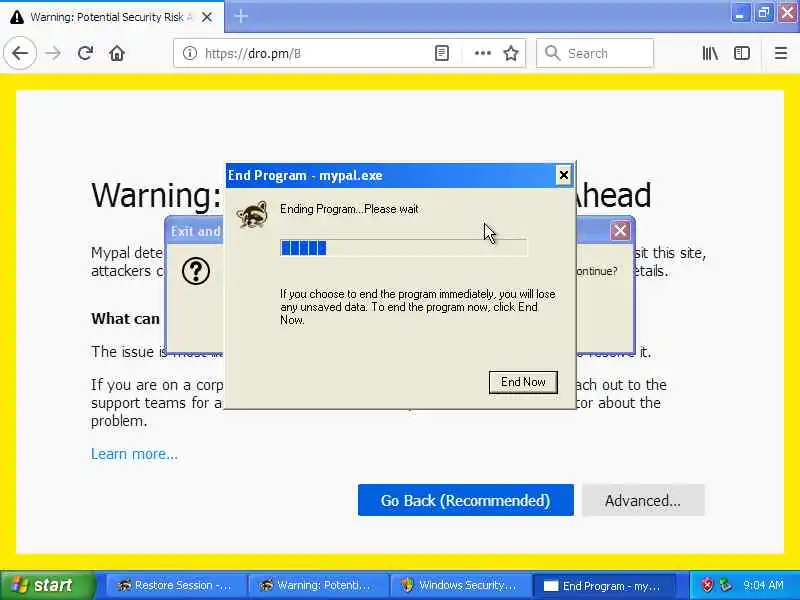Click the red security shield tray icon

707,585
